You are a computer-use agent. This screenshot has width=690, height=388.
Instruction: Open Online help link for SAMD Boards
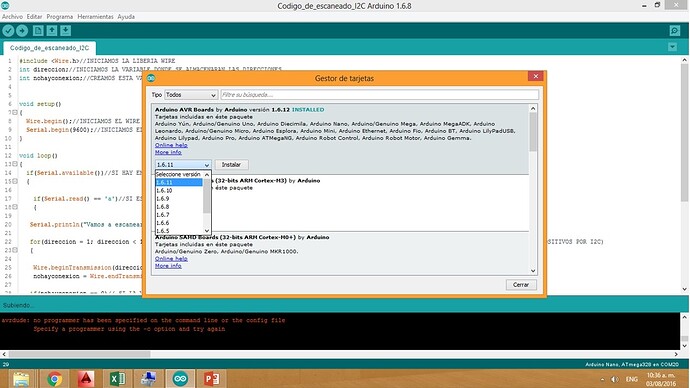click(x=171, y=259)
